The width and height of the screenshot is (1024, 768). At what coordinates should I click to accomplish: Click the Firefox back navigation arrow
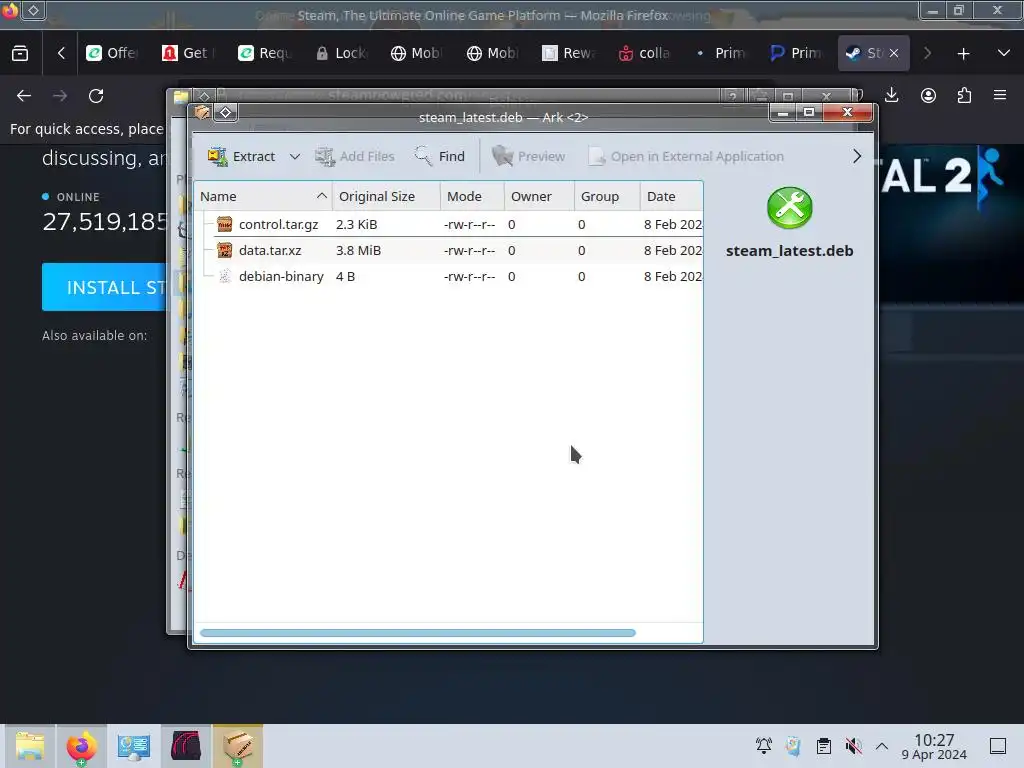[x=24, y=96]
